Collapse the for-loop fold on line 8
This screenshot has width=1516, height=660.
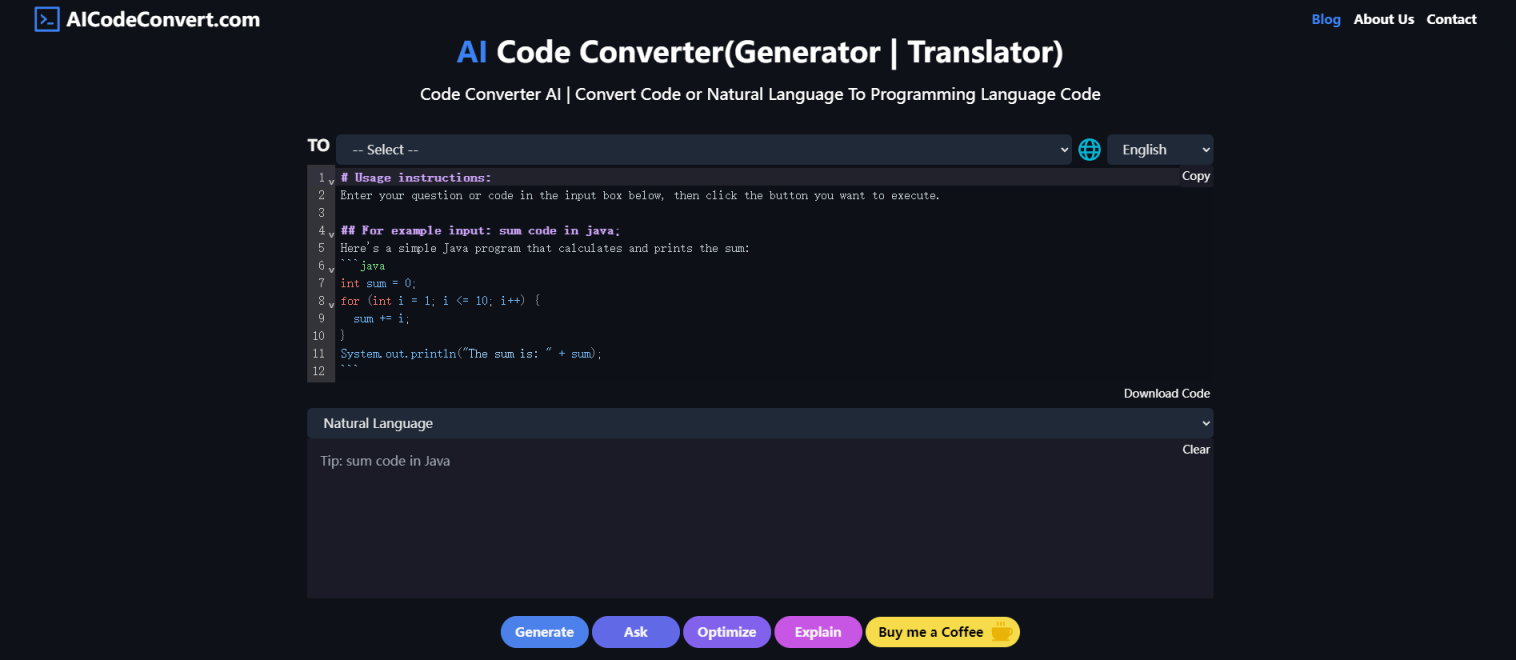[331, 303]
